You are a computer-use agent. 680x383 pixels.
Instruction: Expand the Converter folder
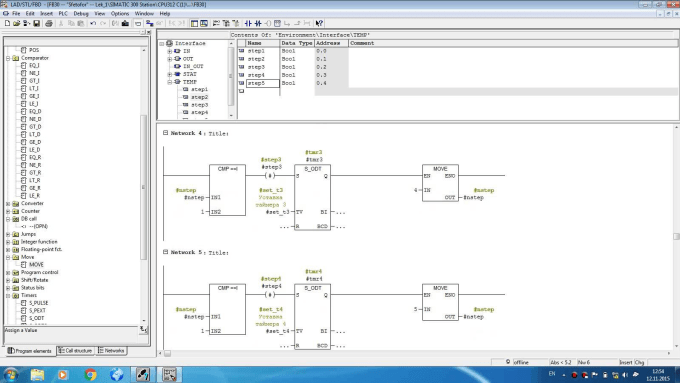pyautogui.click(x=8, y=203)
